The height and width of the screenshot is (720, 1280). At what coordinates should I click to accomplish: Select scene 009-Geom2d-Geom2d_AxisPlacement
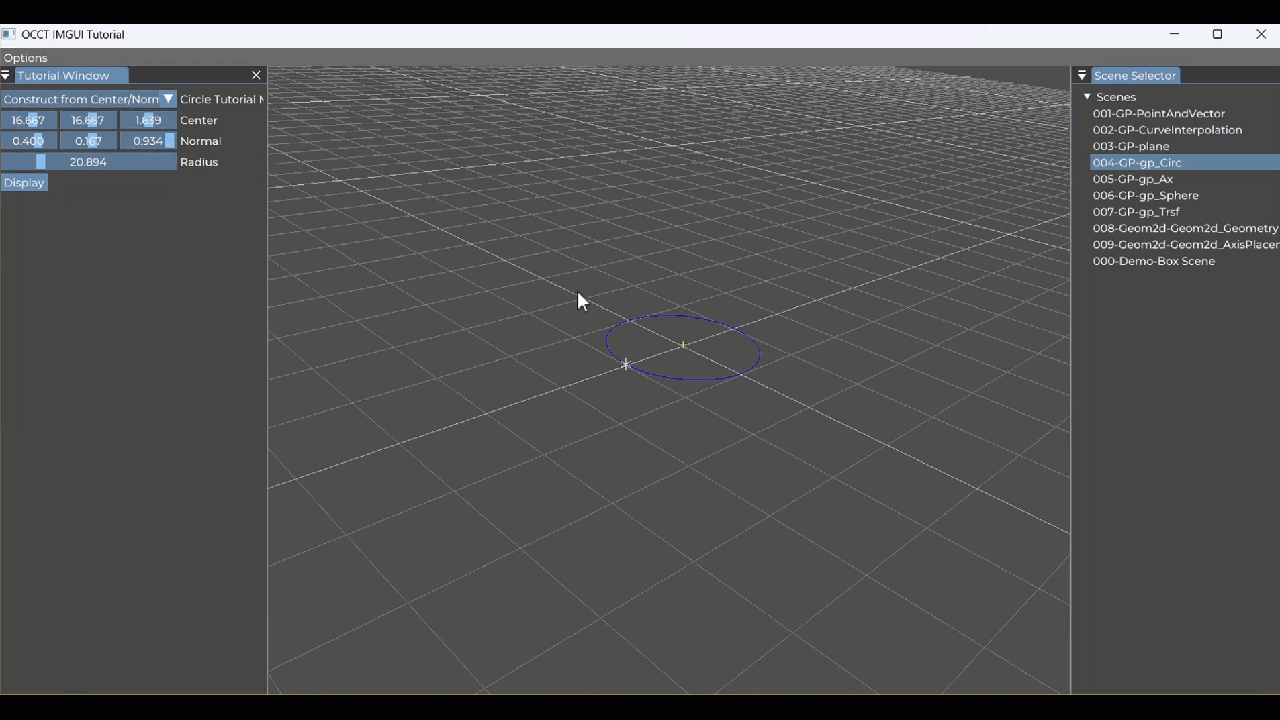(1185, 245)
